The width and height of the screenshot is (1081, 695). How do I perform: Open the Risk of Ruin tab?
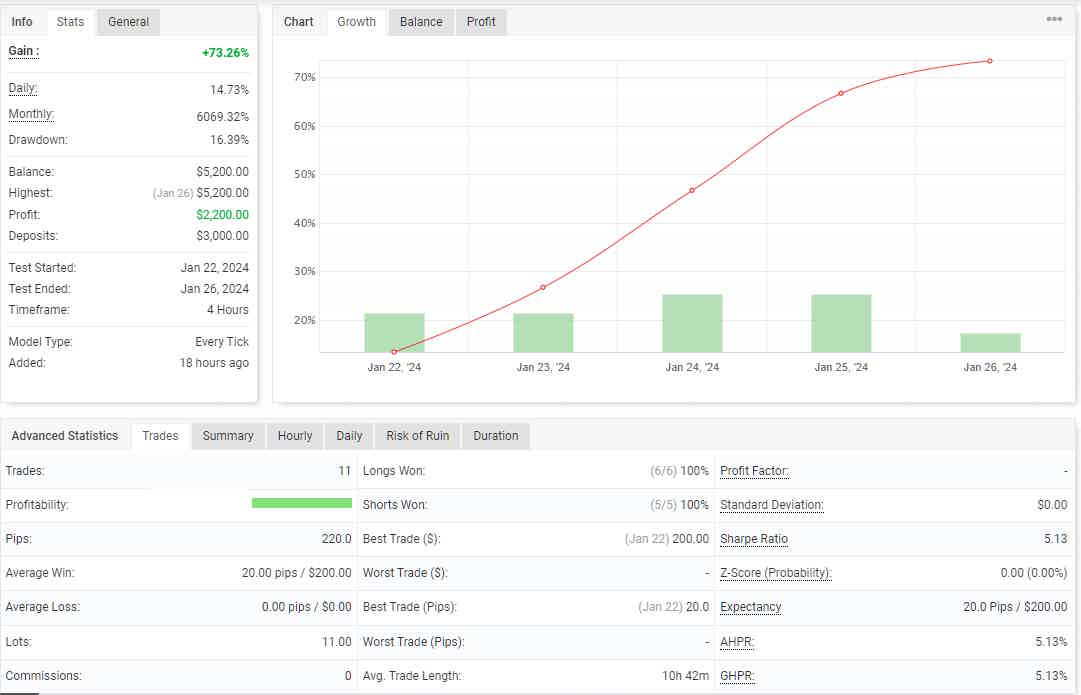pyautogui.click(x=417, y=435)
